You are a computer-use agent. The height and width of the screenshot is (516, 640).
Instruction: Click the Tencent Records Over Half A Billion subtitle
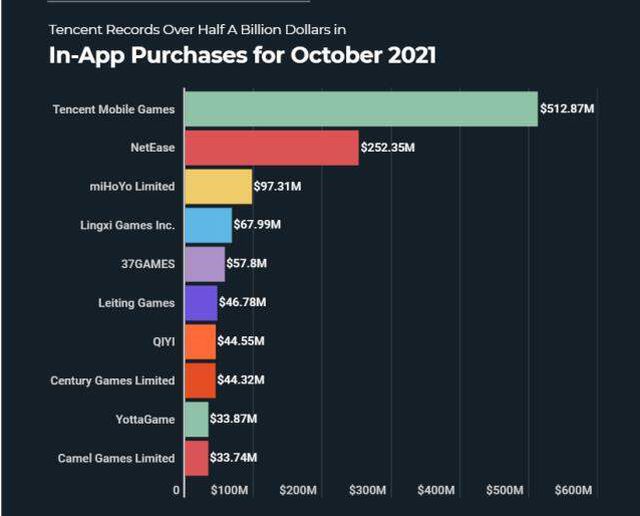[197, 30]
